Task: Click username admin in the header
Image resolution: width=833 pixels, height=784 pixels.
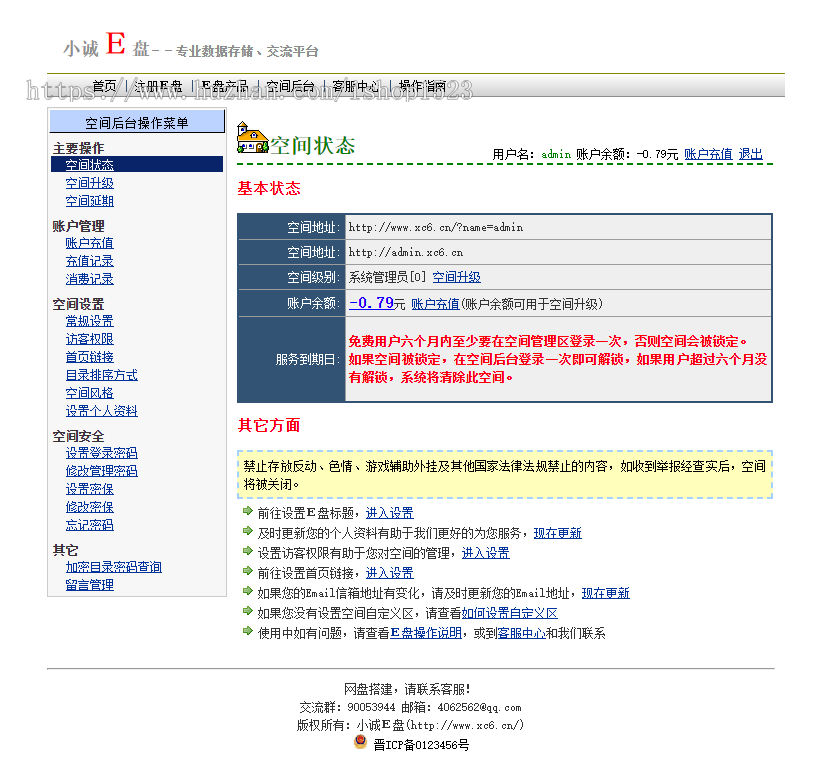Action: [556, 154]
